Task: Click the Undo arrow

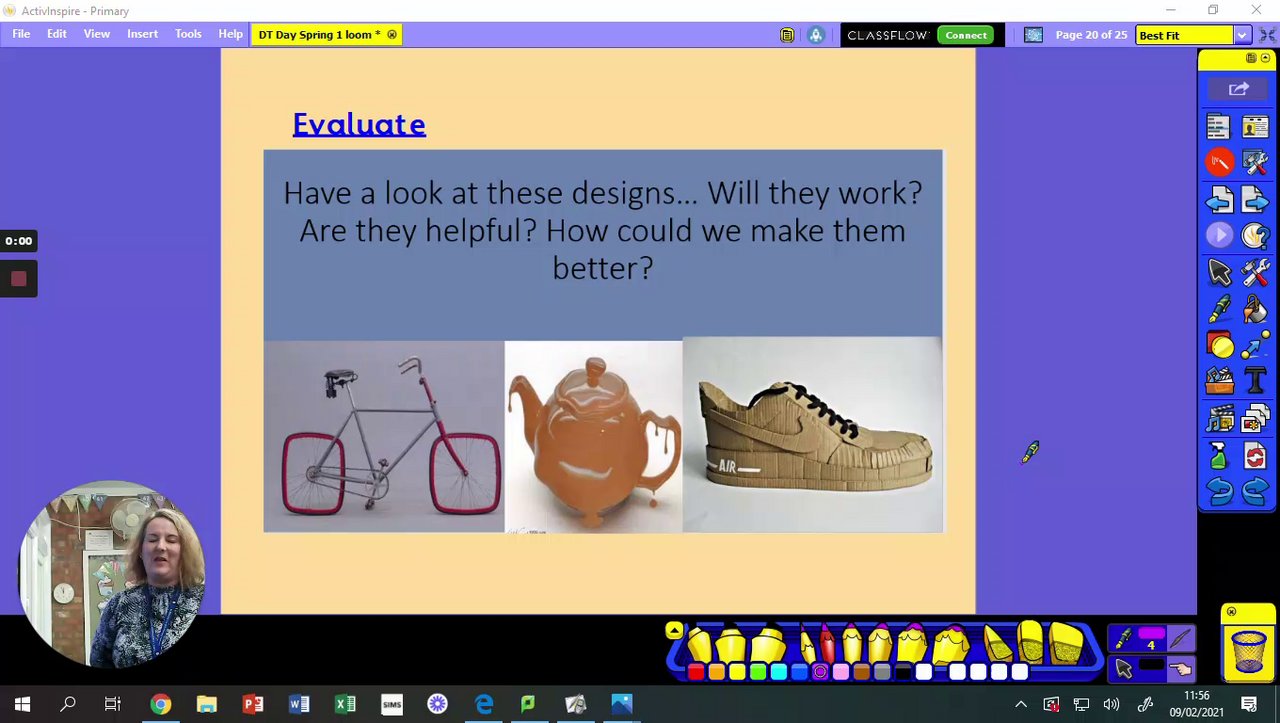Action: [x=1219, y=491]
